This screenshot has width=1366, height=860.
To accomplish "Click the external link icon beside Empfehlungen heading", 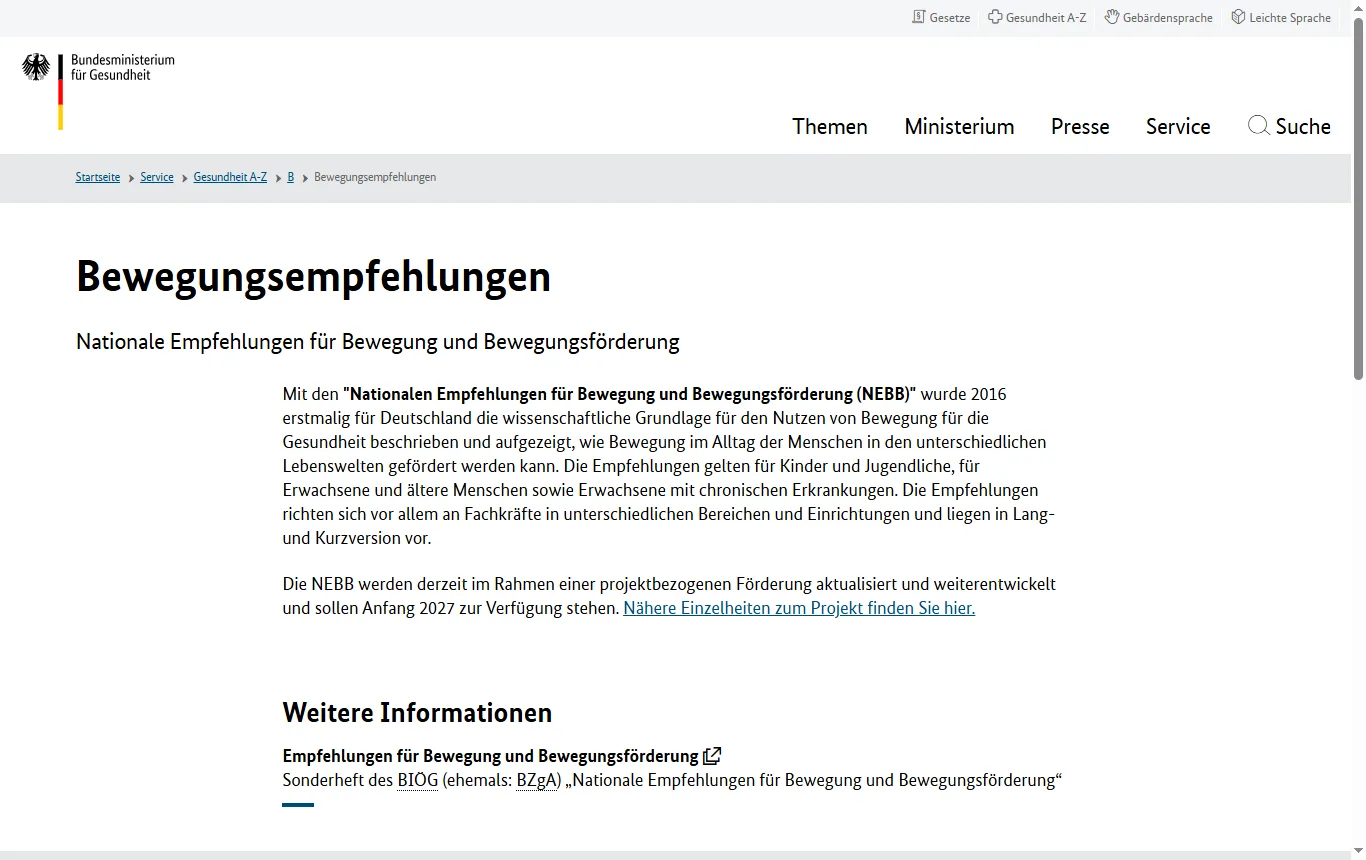I will click(x=712, y=756).
